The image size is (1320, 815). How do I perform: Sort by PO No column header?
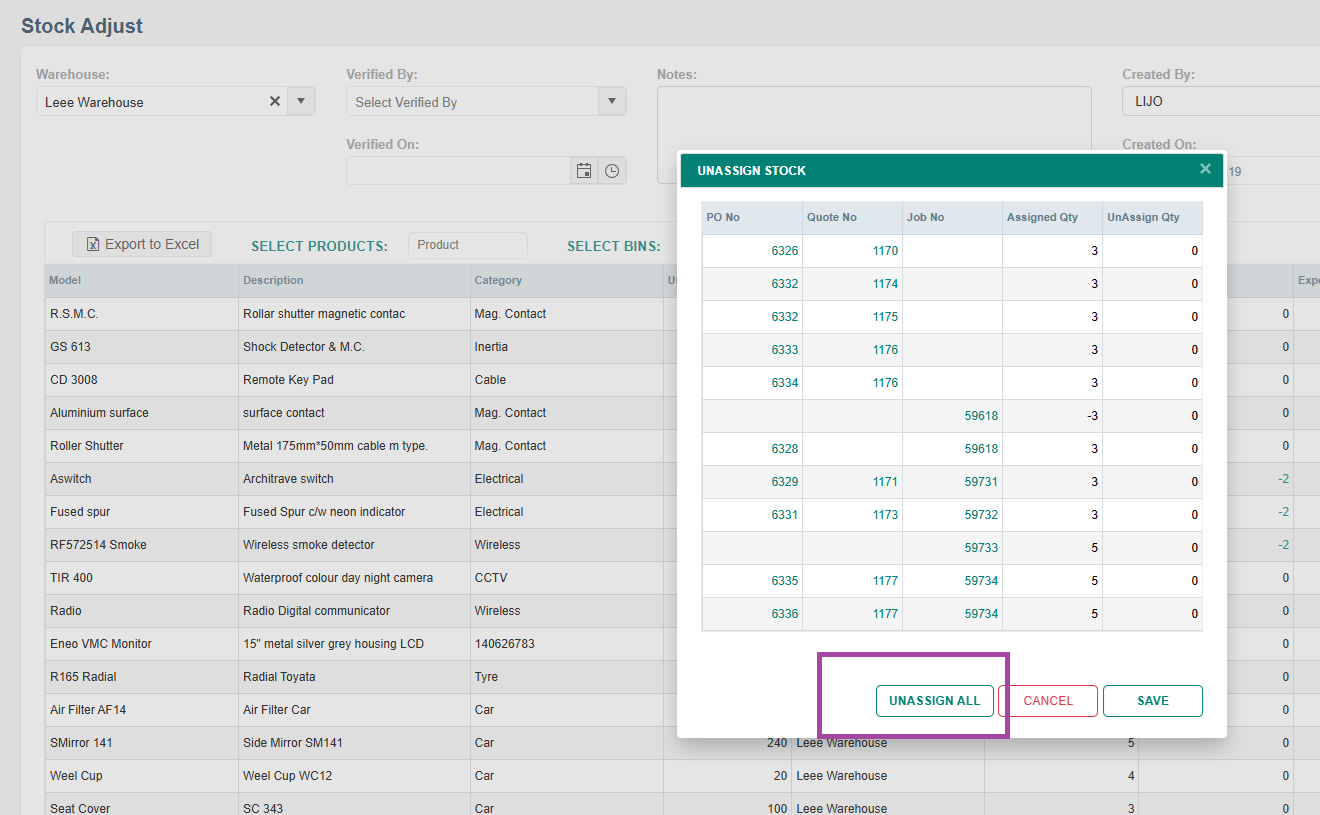click(x=724, y=217)
